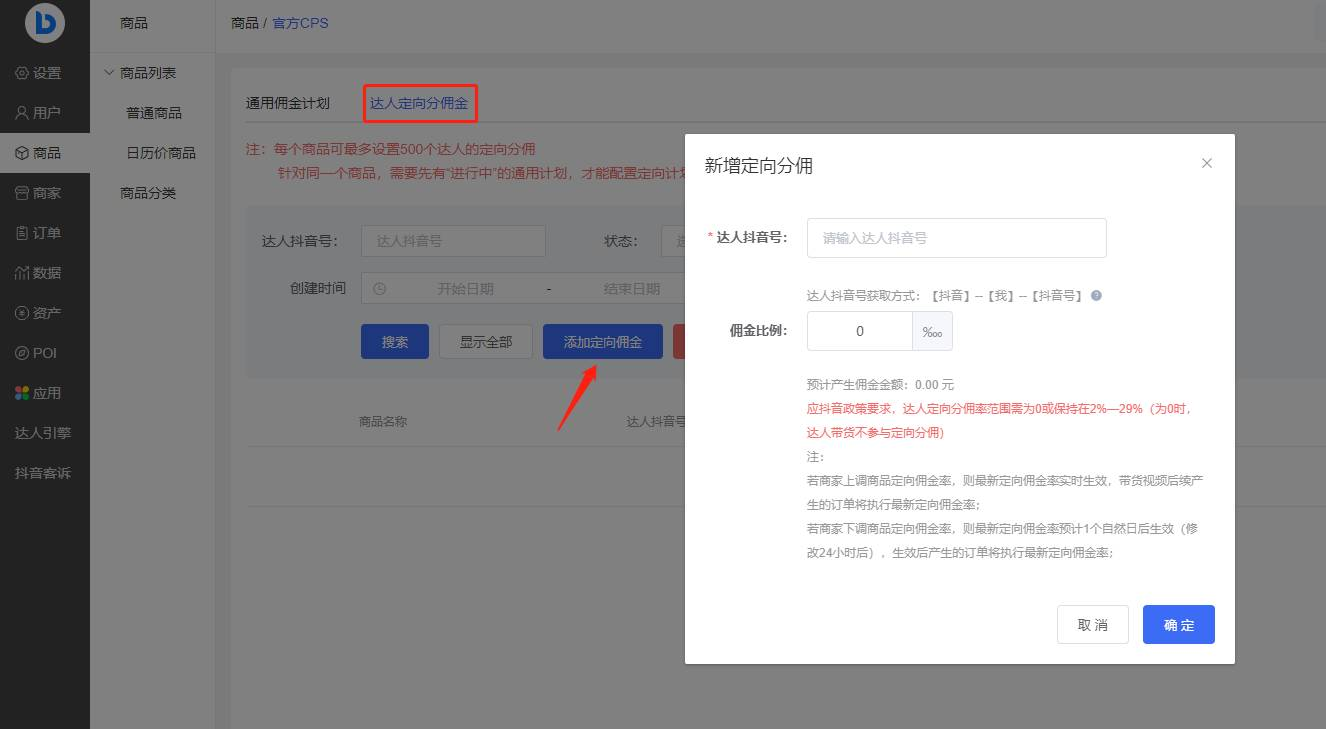The width and height of the screenshot is (1326, 729).
Task: Click 官方CPS in the breadcrumb
Action: (x=300, y=22)
